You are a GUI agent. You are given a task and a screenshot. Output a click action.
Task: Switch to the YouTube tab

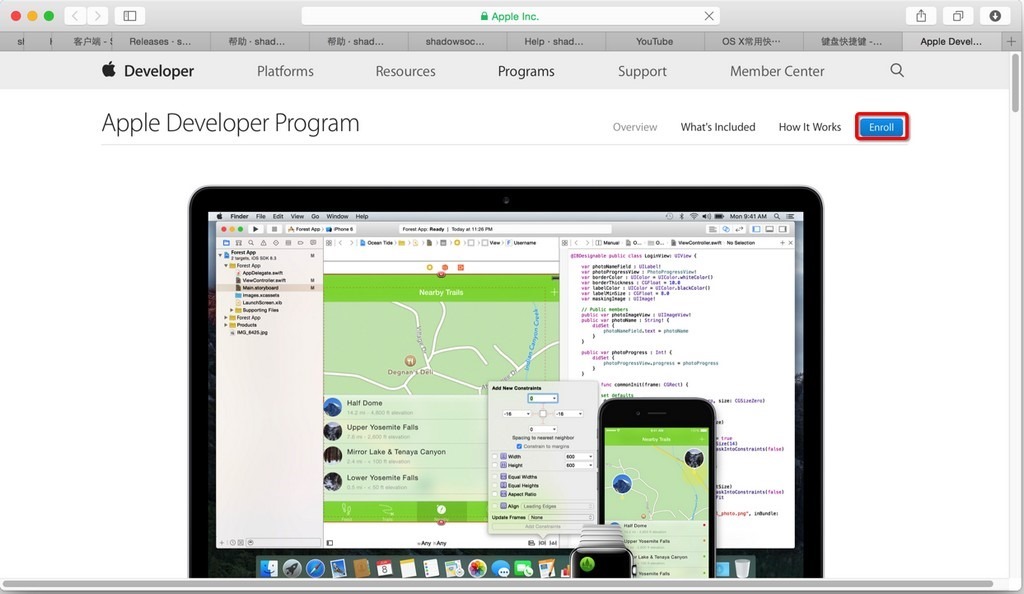[x=654, y=41]
